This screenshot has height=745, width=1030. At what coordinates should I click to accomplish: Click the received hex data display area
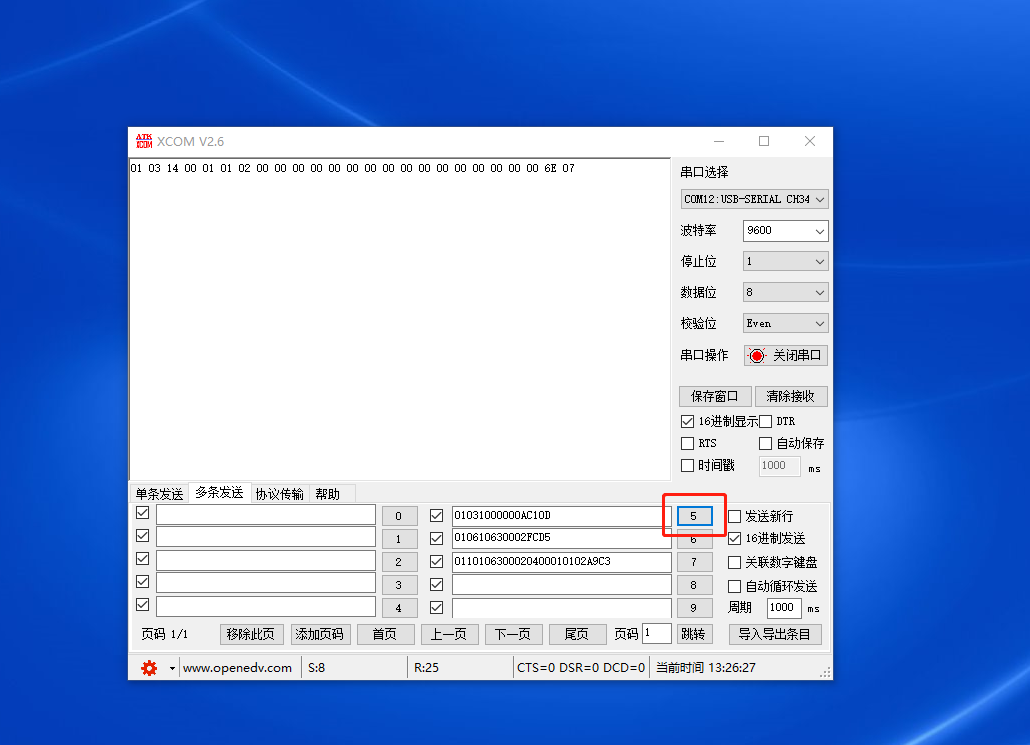click(x=400, y=319)
